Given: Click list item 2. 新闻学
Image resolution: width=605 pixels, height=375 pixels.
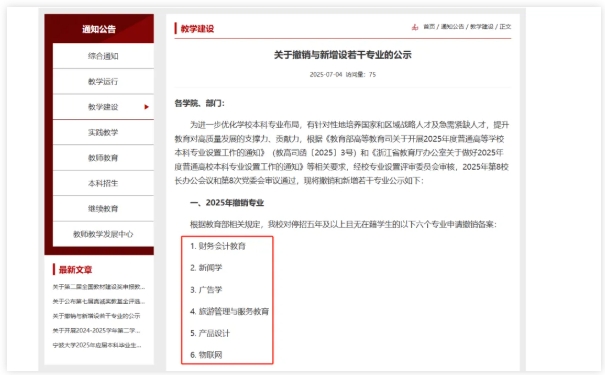Looking at the screenshot, I should pyautogui.click(x=206, y=268).
